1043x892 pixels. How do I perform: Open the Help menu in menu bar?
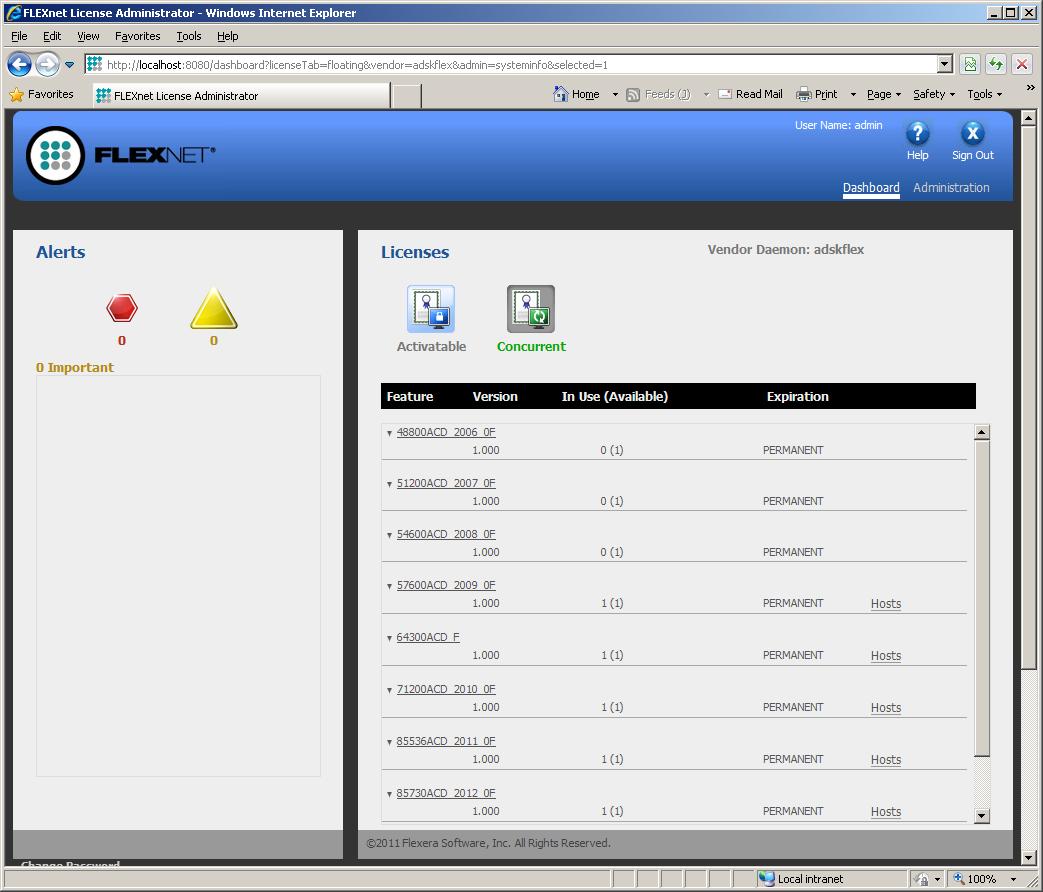click(227, 36)
